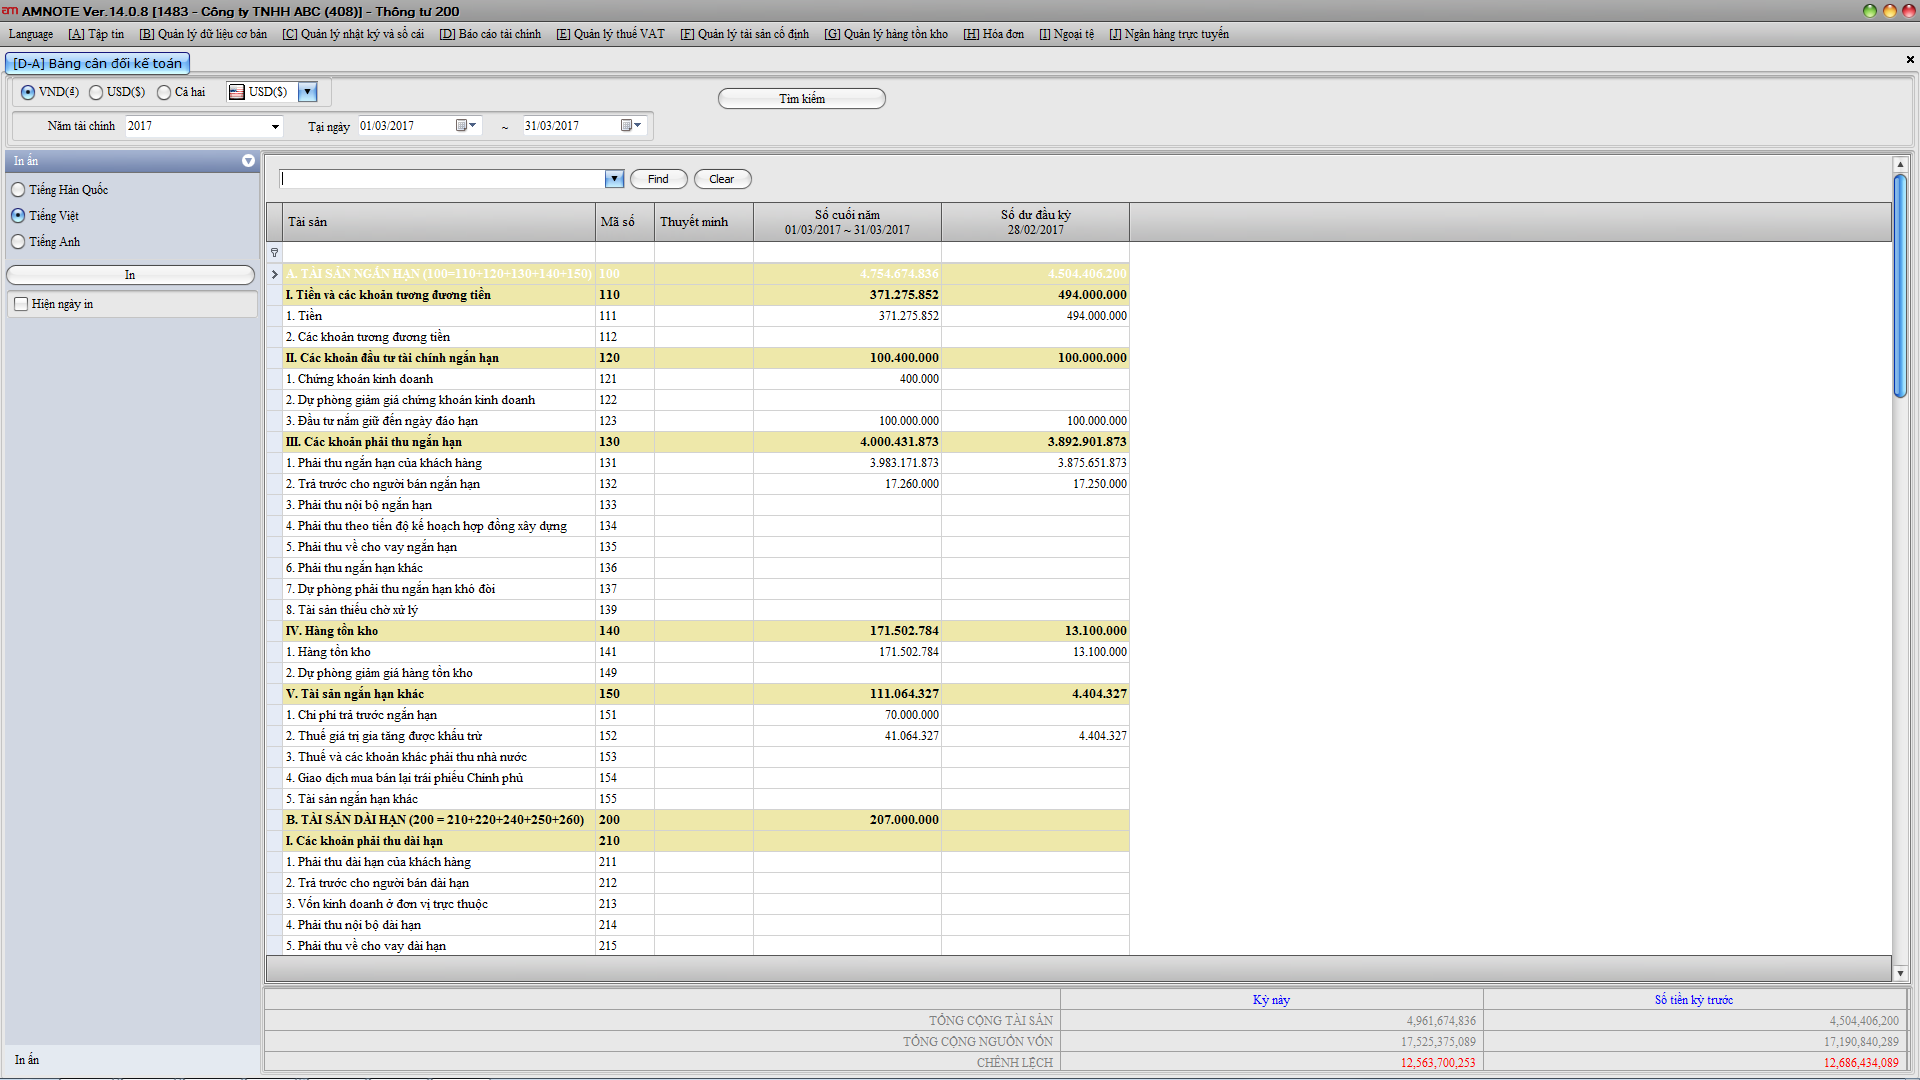Click the grid search text field
The image size is (1920, 1080).
442,179
